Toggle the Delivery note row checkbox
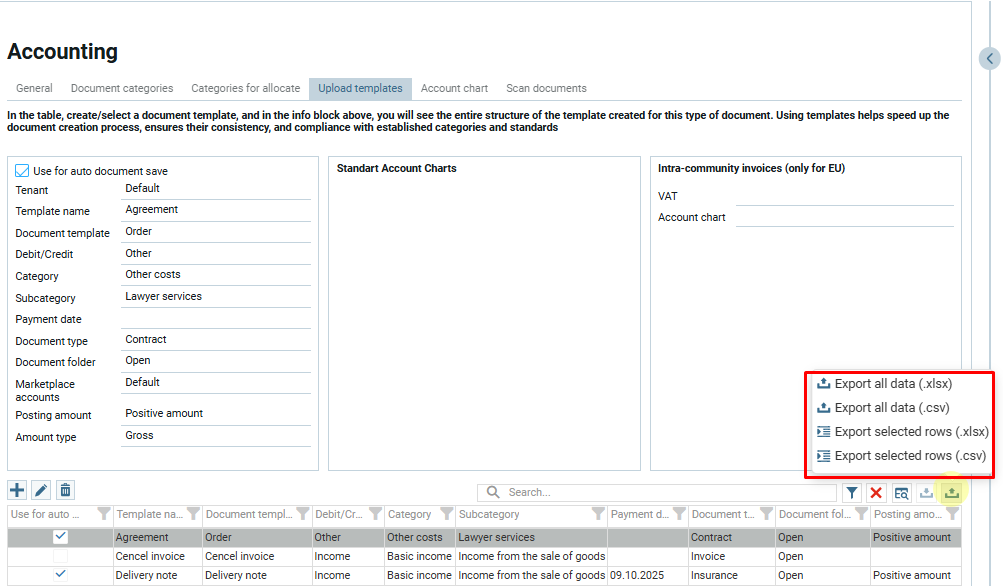Viewport: 1003px width, 586px height. point(60,574)
